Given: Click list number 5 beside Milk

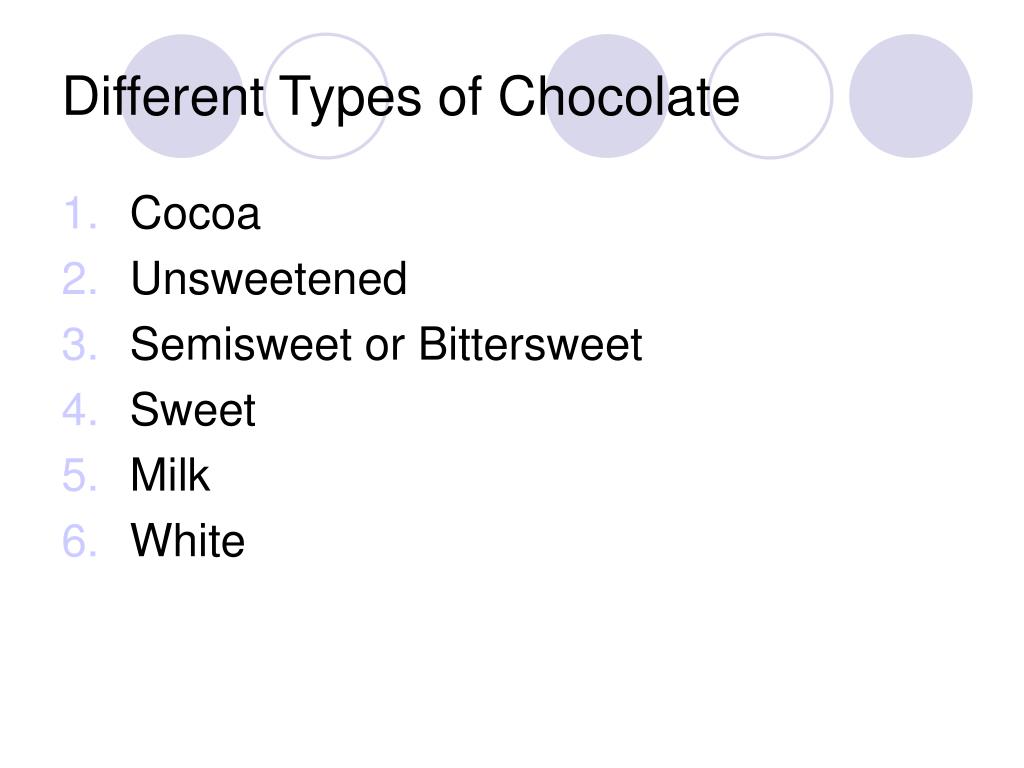Looking at the screenshot, I should (80, 475).
